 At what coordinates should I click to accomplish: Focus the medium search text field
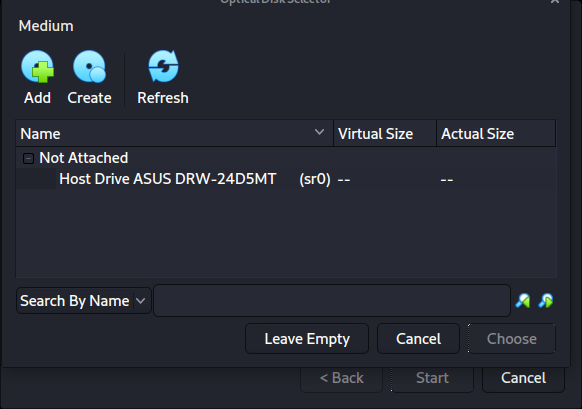332,301
